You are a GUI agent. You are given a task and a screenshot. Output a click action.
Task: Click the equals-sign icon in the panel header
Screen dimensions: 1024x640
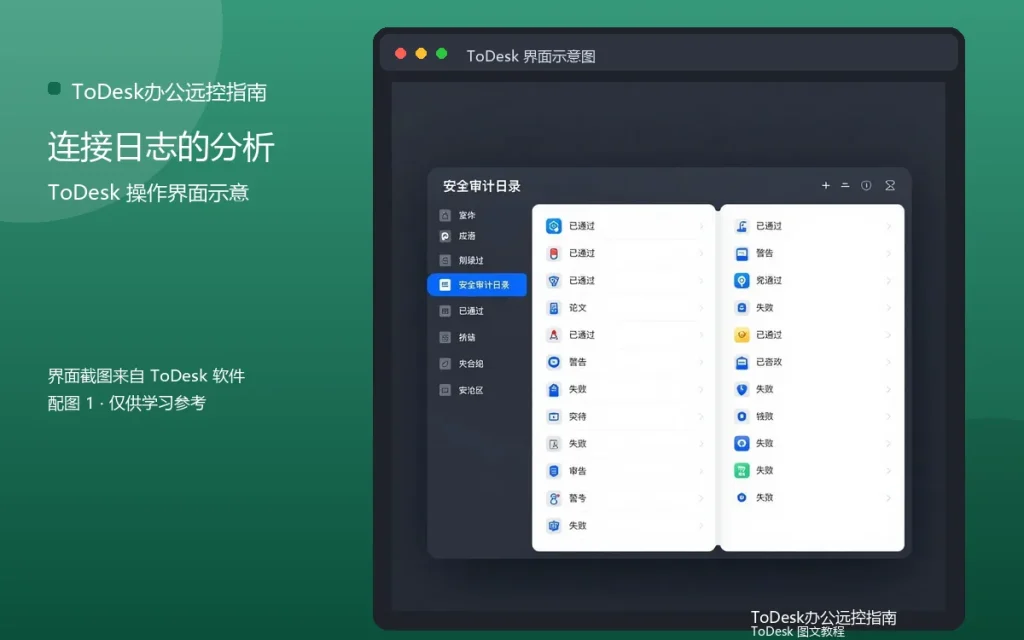(x=845, y=185)
